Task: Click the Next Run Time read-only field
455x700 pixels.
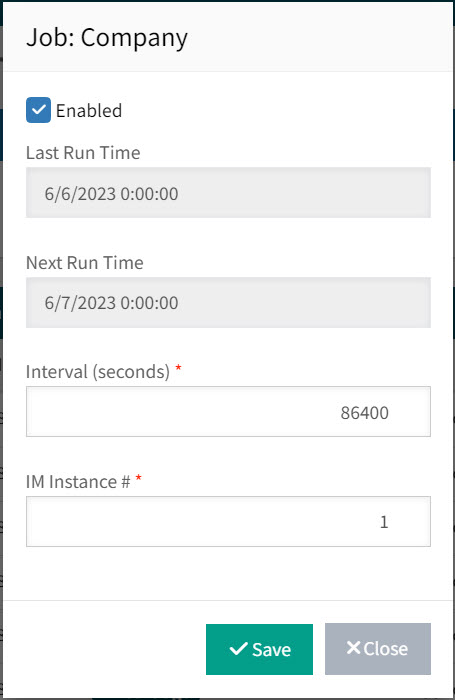Action: pyautogui.click(x=228, y=303)
